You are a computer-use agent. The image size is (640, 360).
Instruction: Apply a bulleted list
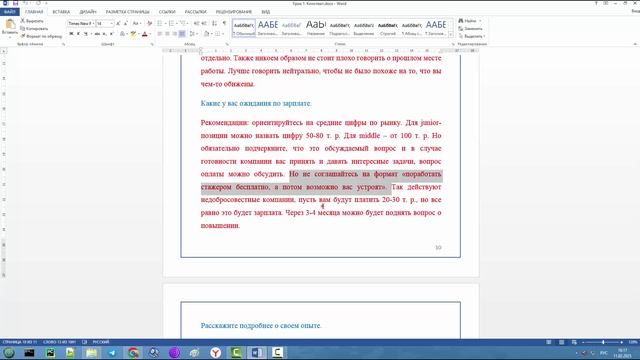click(x=160, y=24)
